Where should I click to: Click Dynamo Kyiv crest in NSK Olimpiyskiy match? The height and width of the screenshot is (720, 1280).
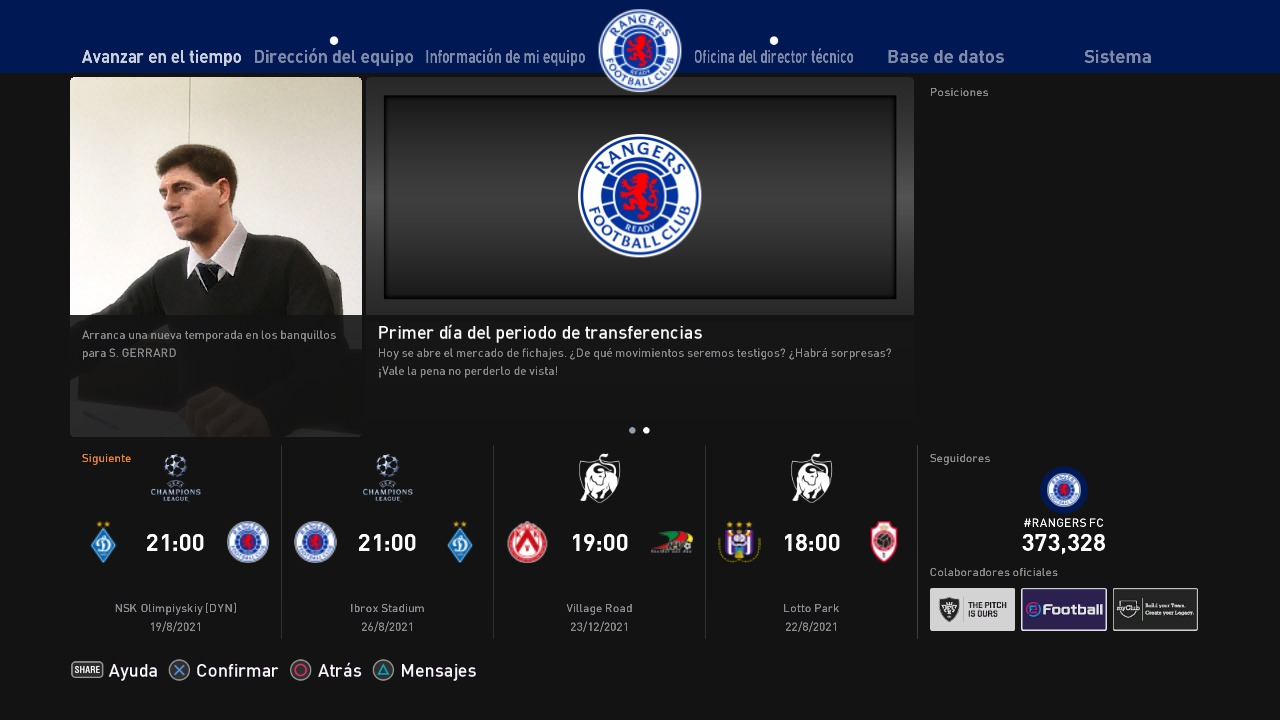click(x=103, y=542)
